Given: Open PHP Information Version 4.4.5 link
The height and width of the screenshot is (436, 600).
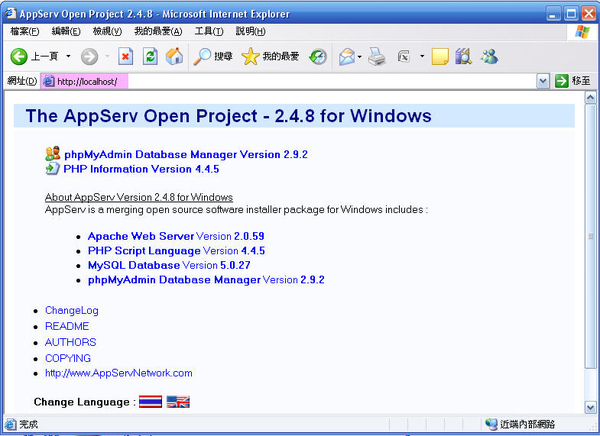Looking at the screenshot, I should pos(141,169).
